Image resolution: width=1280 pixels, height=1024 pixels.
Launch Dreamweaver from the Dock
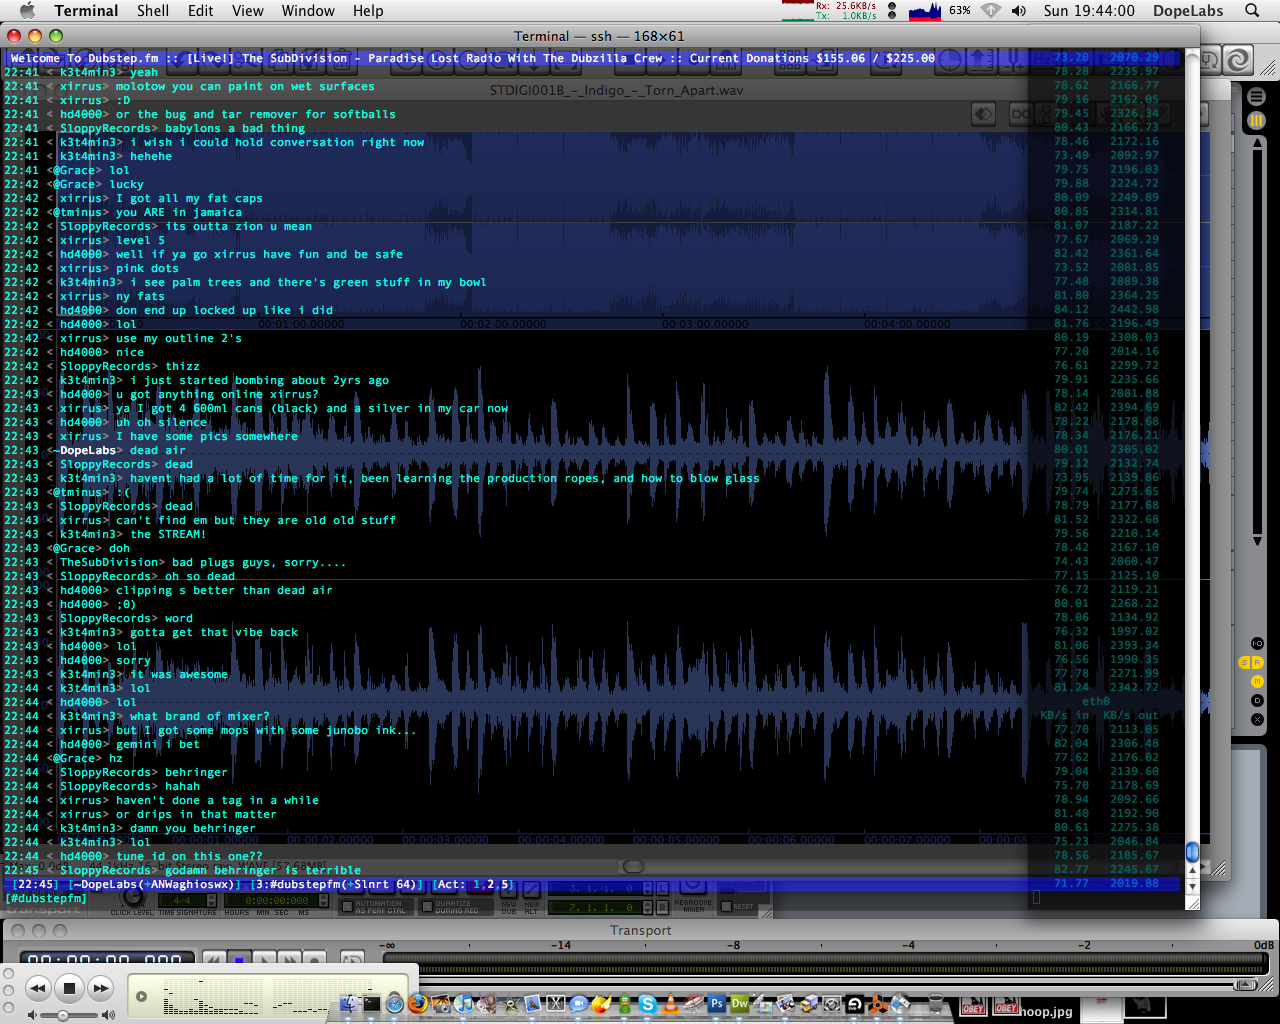point(740,1002)
